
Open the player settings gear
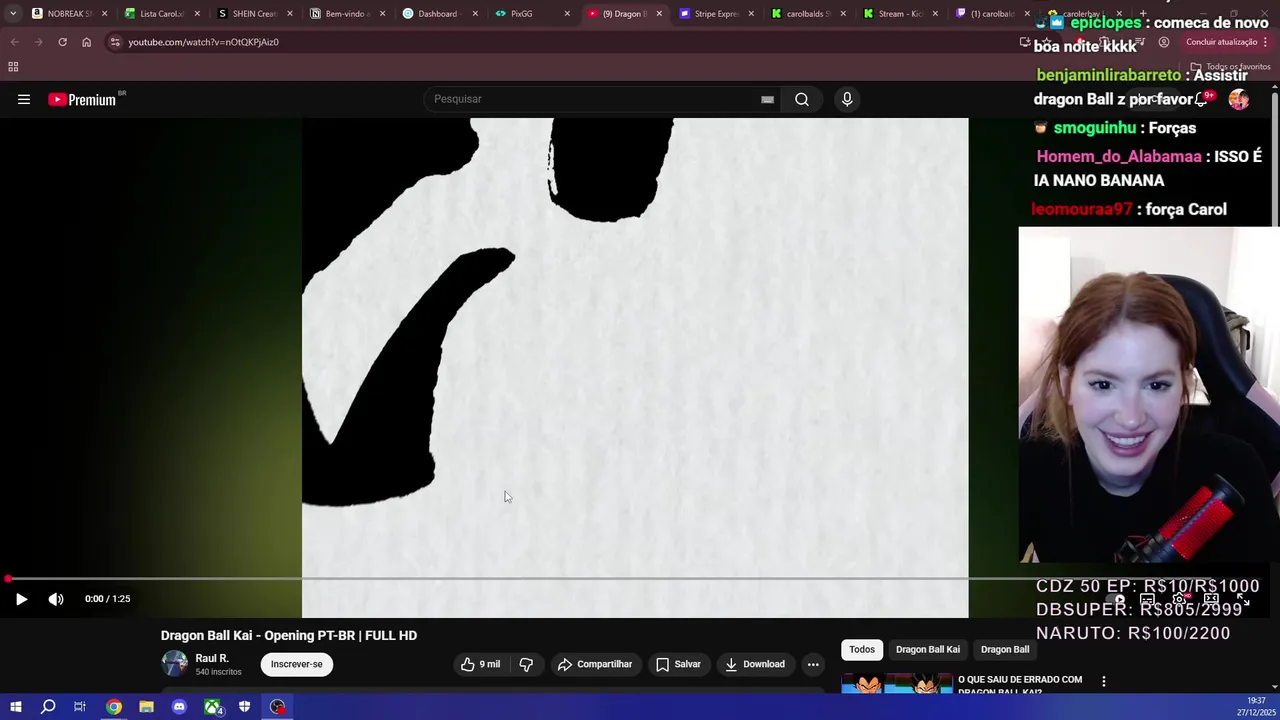click(x=1180, y=600)
